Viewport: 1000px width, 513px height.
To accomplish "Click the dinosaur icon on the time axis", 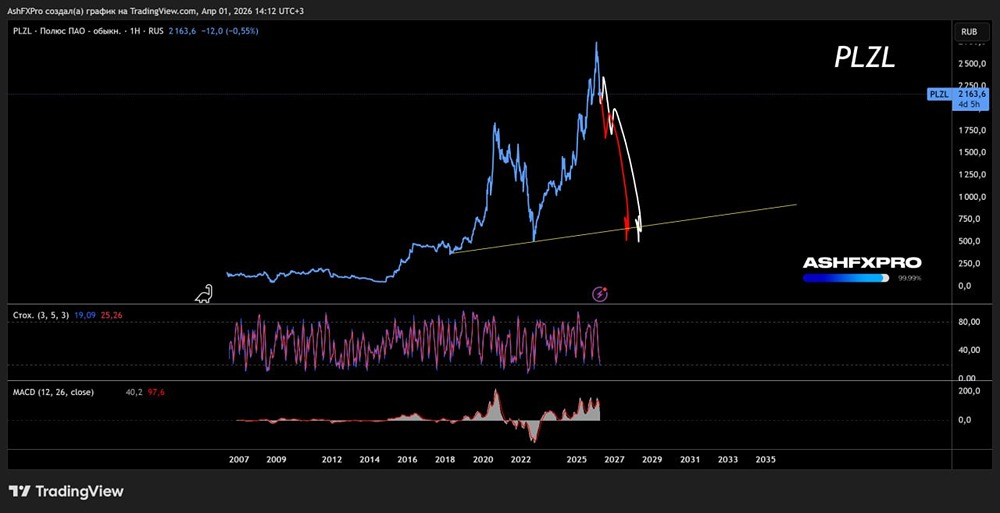I will (x=204, y=294).
